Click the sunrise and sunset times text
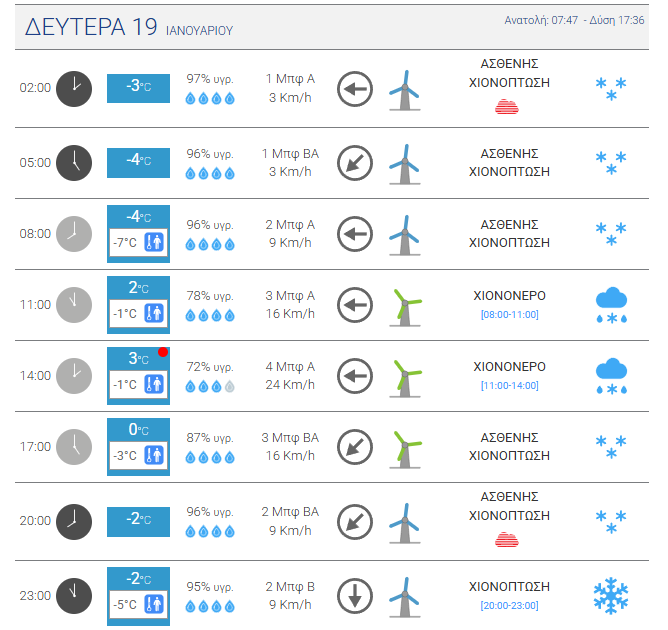 tap(573, 20)
